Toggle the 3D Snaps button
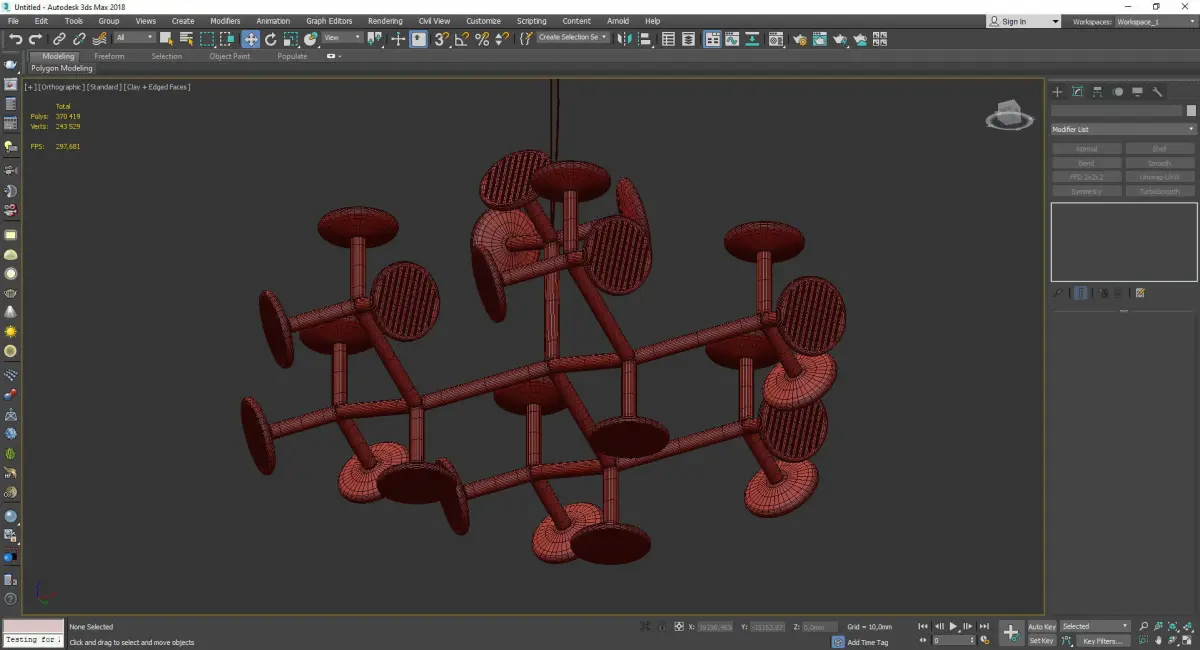Image resolution: width=1200 pixels, height=650 pixels. 442,39
